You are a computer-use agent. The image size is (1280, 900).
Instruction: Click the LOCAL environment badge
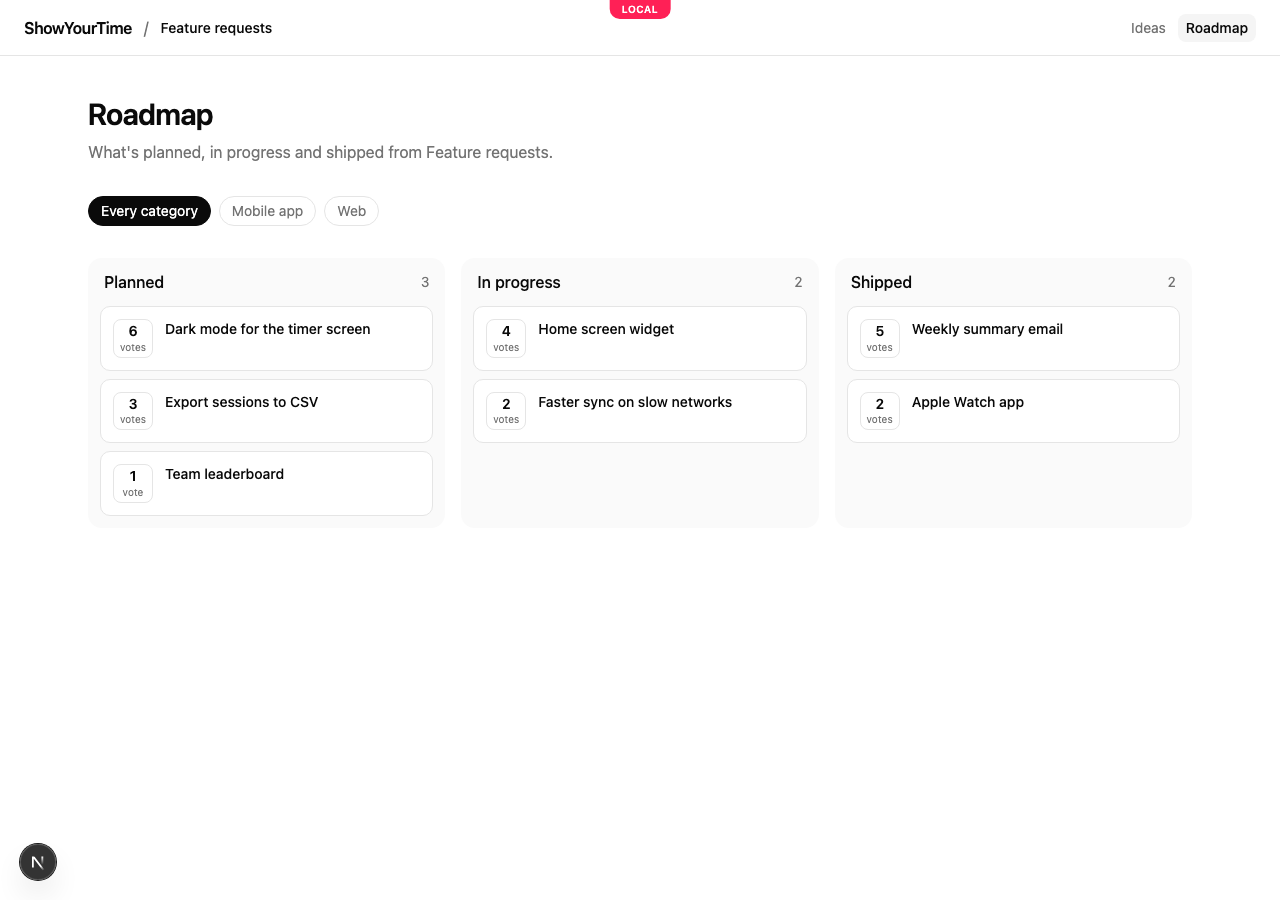pos(640,9)
